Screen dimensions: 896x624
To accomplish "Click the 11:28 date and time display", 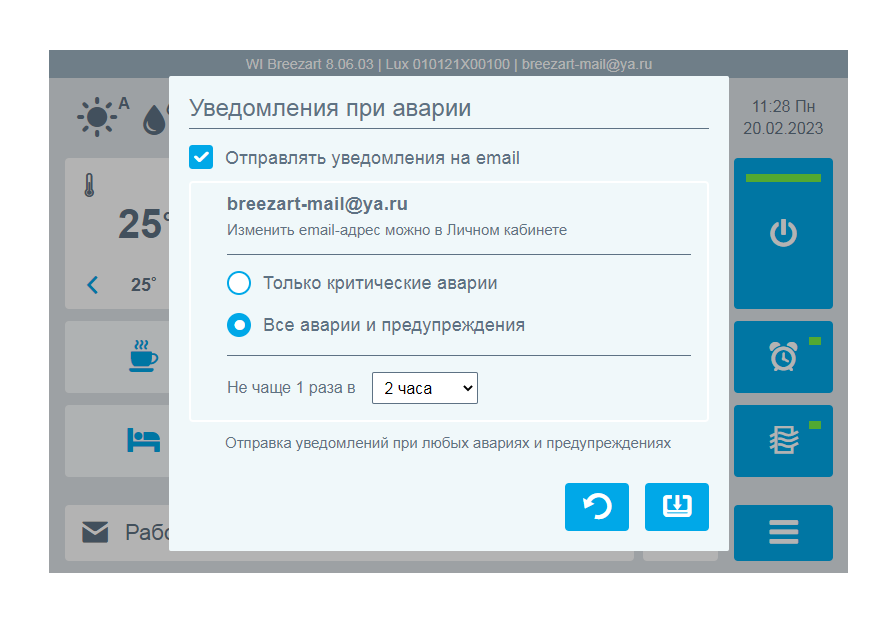I will (x=783, y=117).
